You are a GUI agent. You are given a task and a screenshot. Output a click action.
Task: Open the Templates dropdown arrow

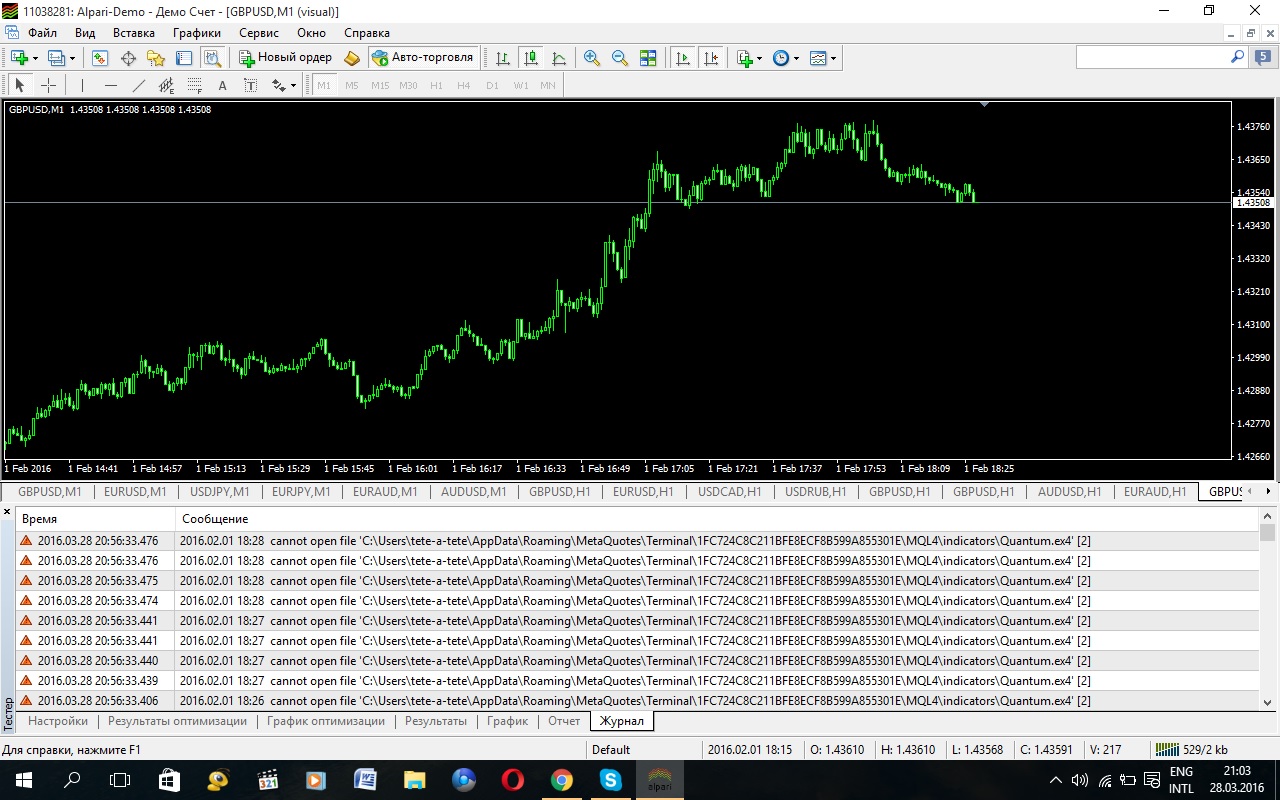click(833, 58)
